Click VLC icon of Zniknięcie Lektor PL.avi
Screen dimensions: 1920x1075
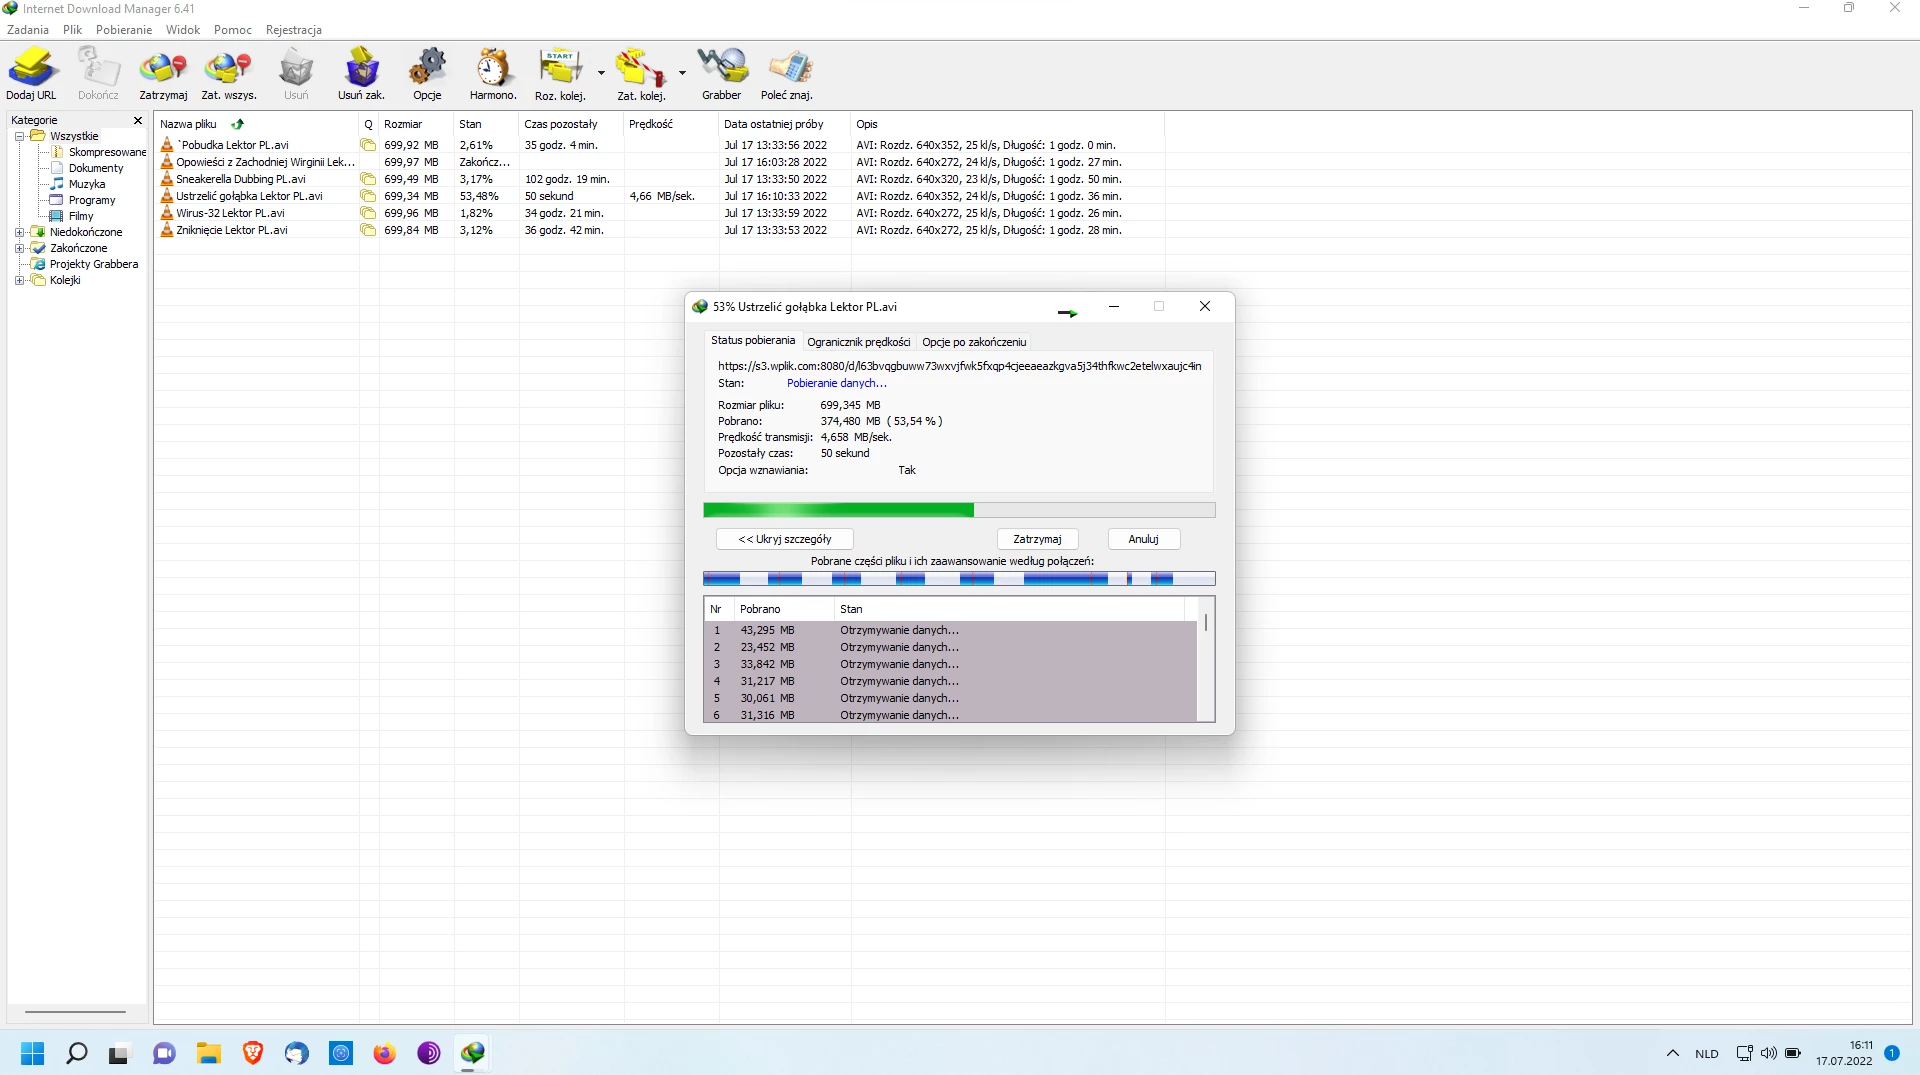click(x=167, y=230)
